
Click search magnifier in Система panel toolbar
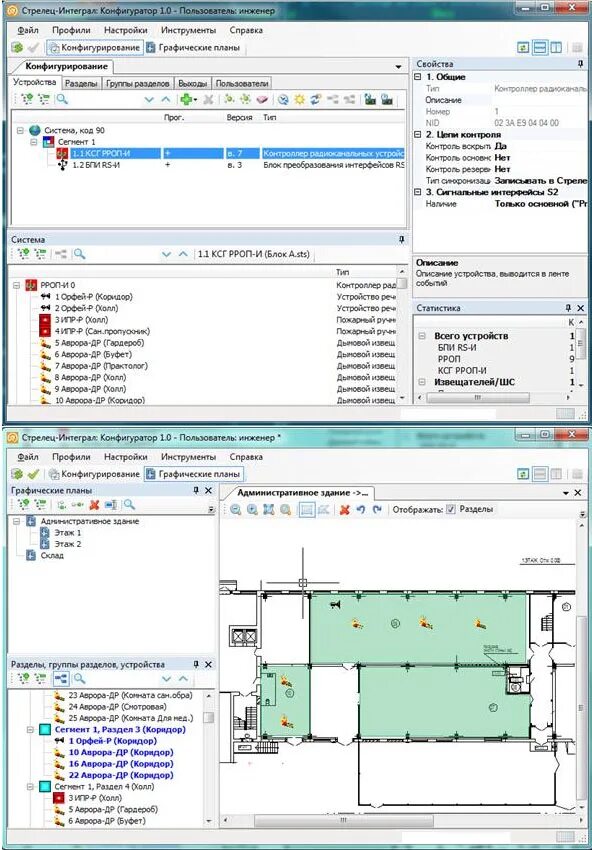(79, 254)
